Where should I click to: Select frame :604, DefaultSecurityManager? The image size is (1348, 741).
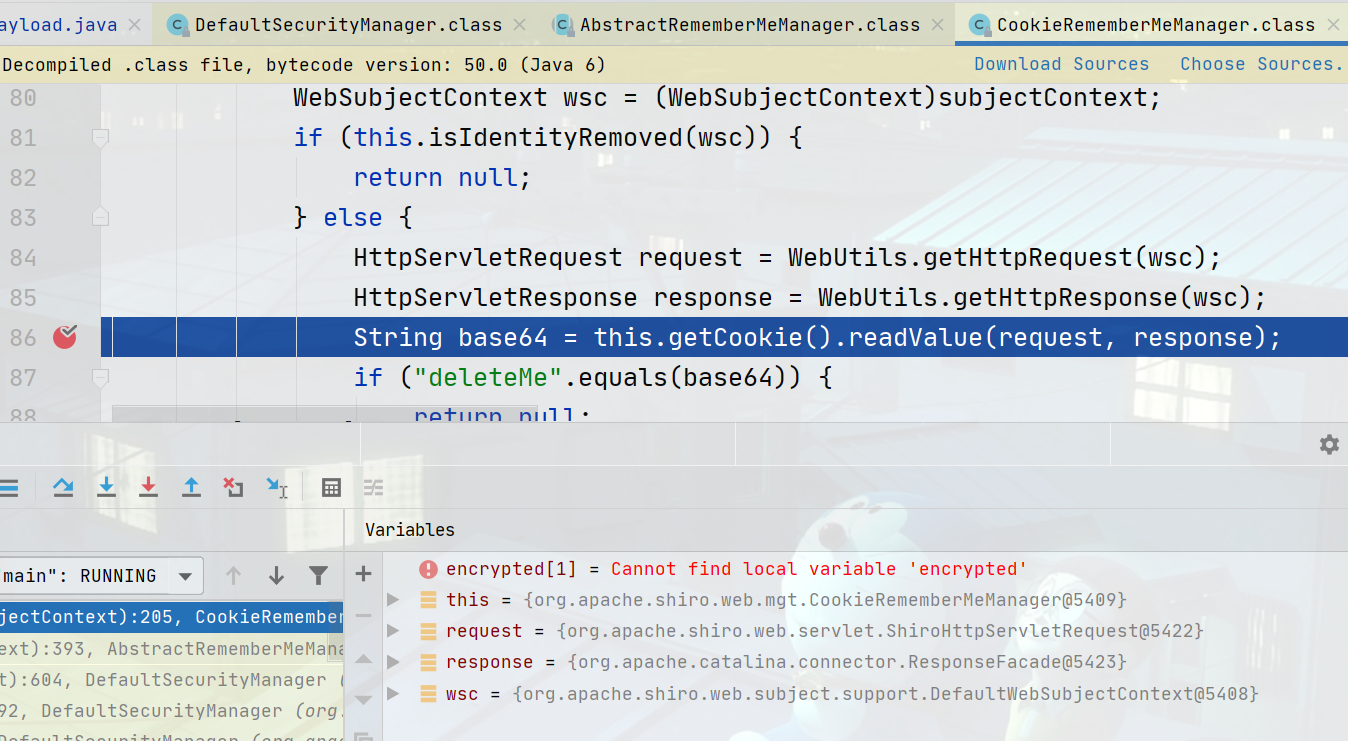[171, 679]
